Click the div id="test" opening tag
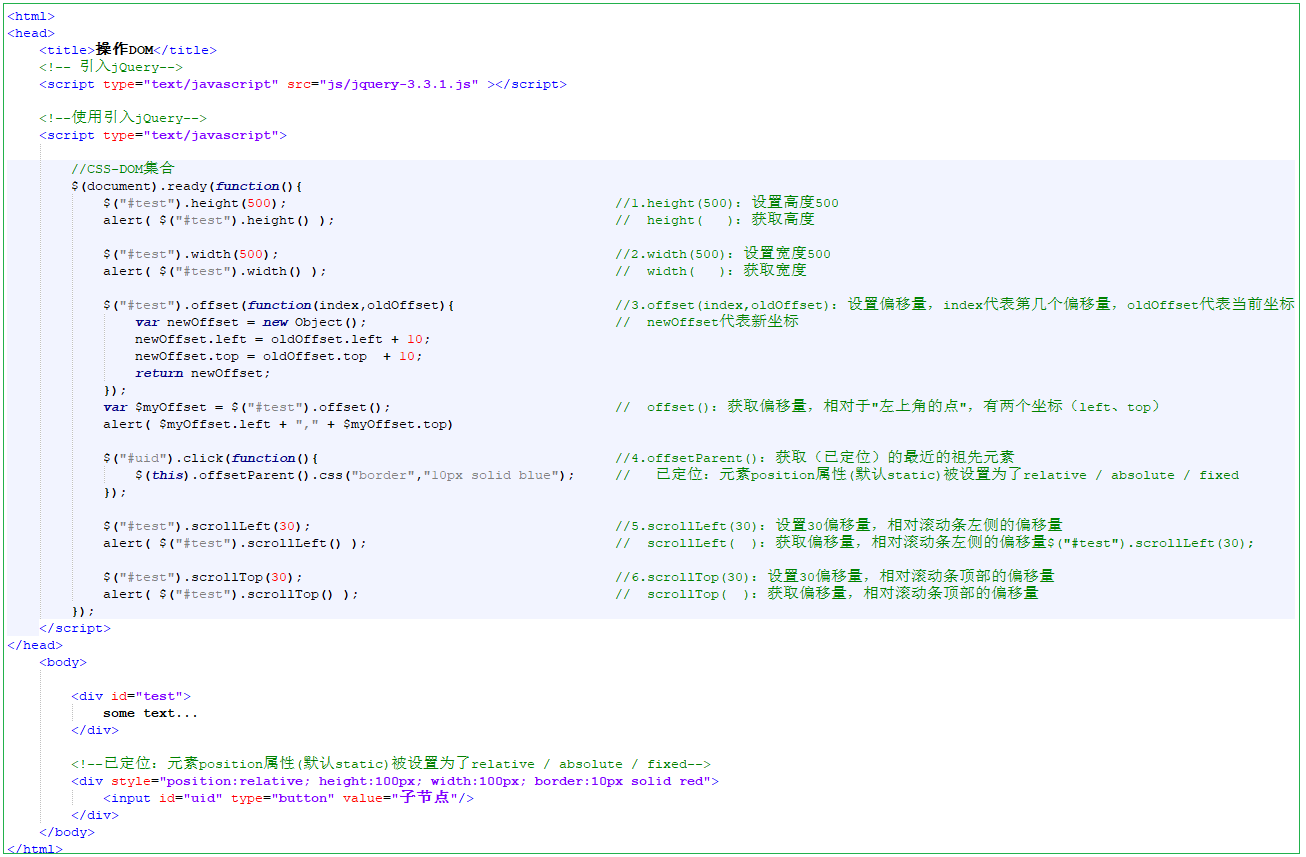This screenshot has width=1306, height=857. pos(130,696)
